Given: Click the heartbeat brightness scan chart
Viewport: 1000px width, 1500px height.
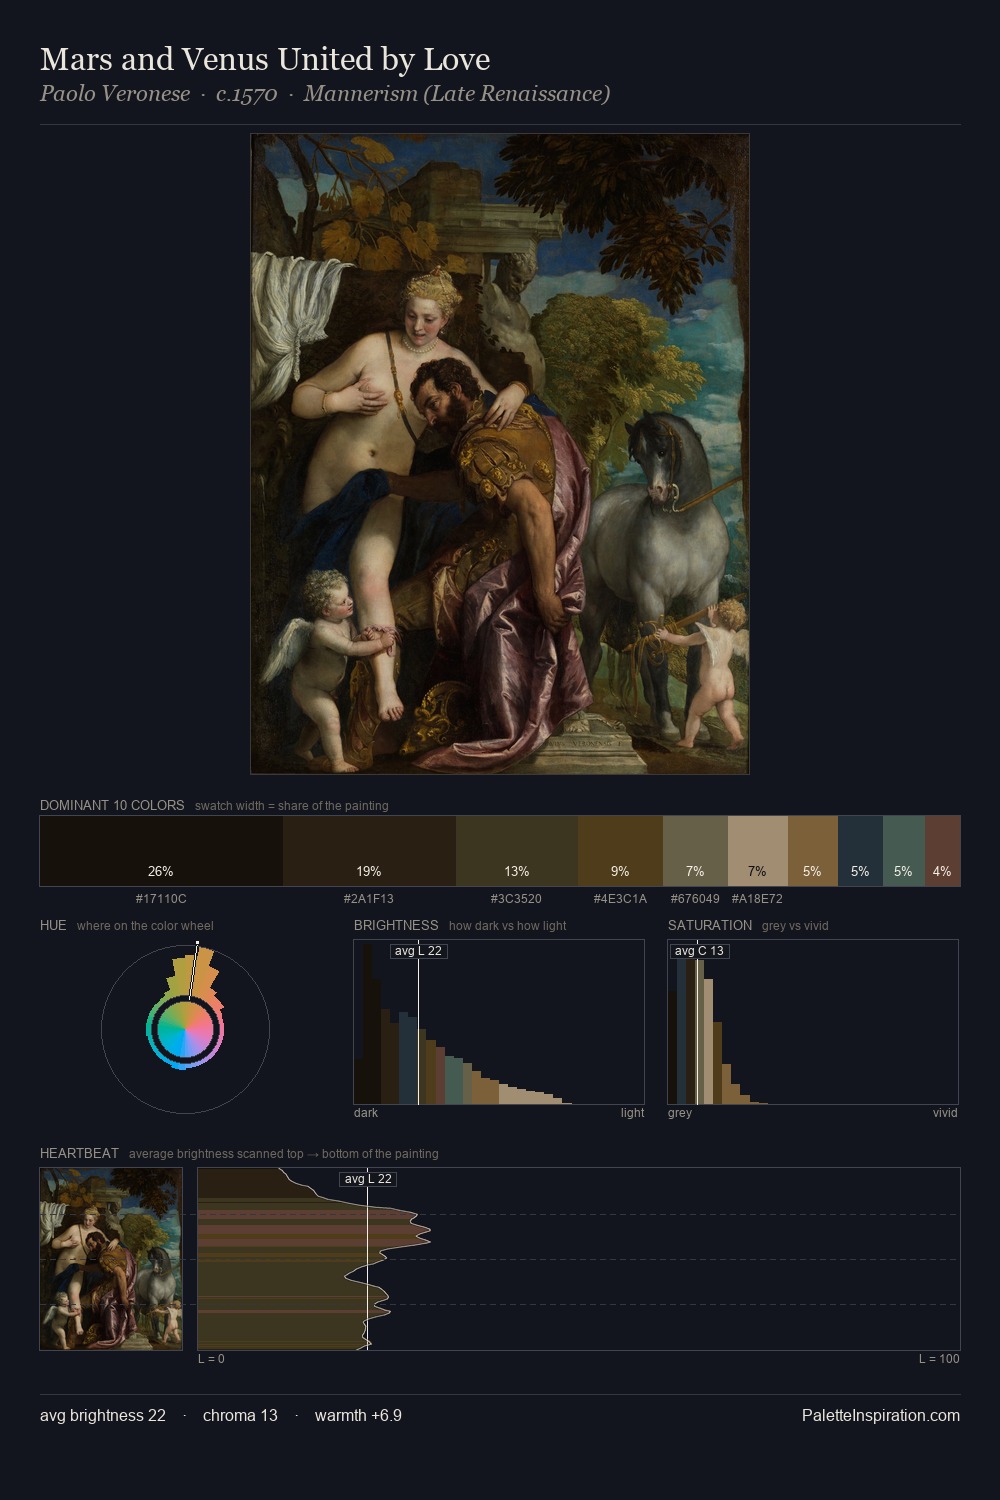Looking at the screenshot, I should (x=579, y=1259).
